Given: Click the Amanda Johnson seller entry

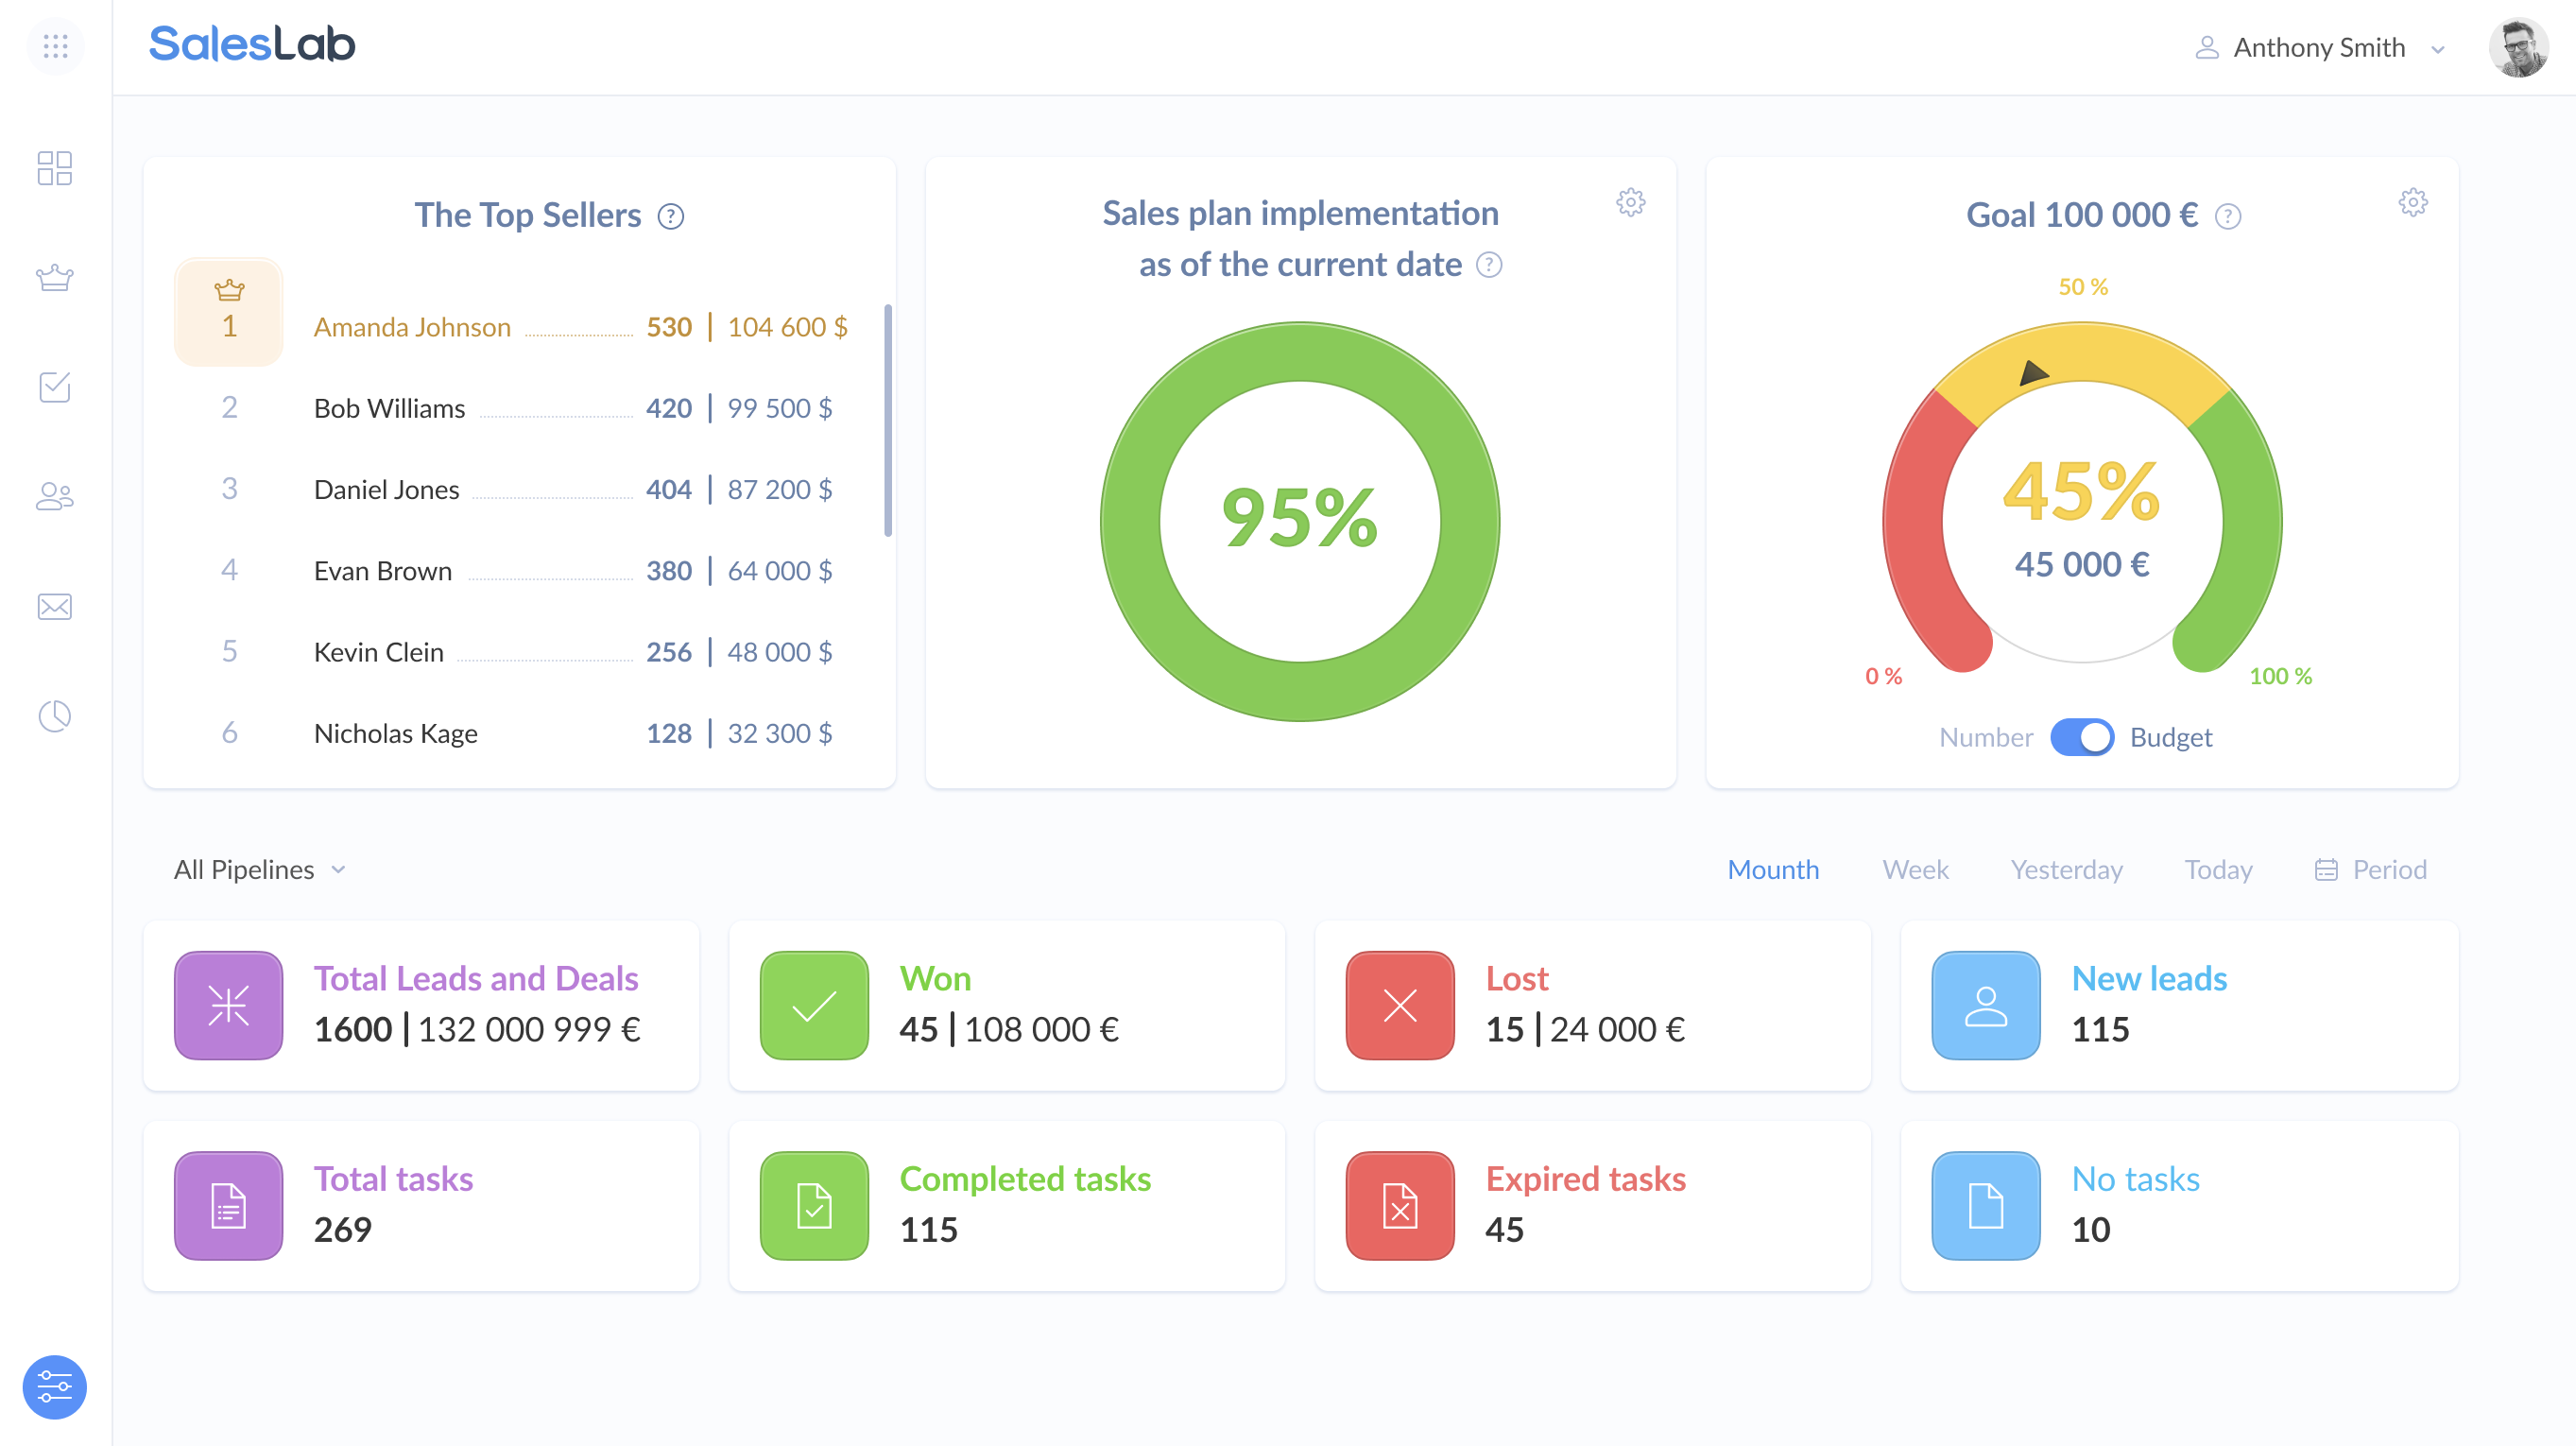Looking at the screenshot, I should (x=412, y=327).
